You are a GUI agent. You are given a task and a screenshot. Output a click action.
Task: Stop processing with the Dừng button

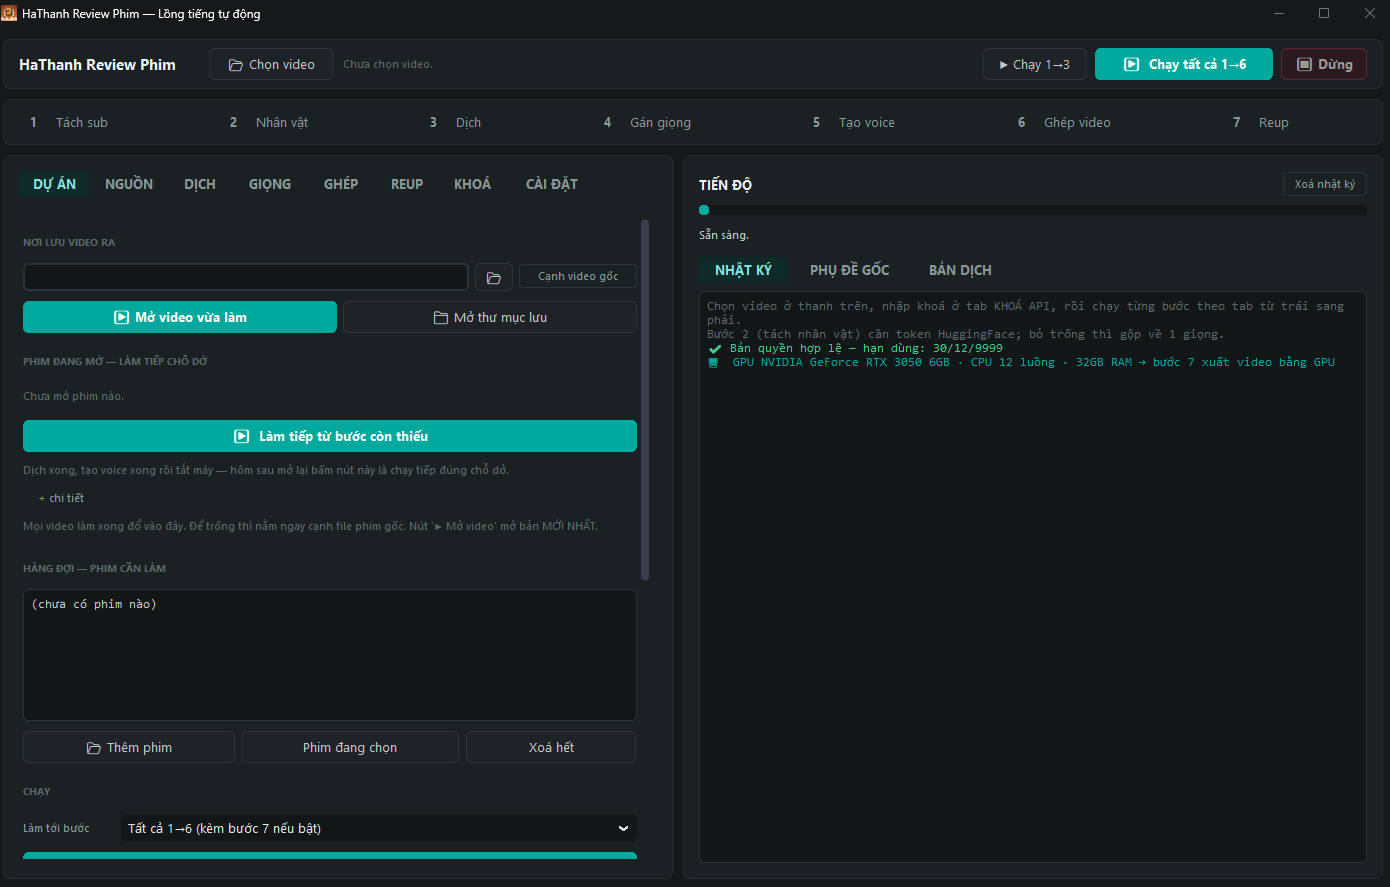tap(1324, 64)
